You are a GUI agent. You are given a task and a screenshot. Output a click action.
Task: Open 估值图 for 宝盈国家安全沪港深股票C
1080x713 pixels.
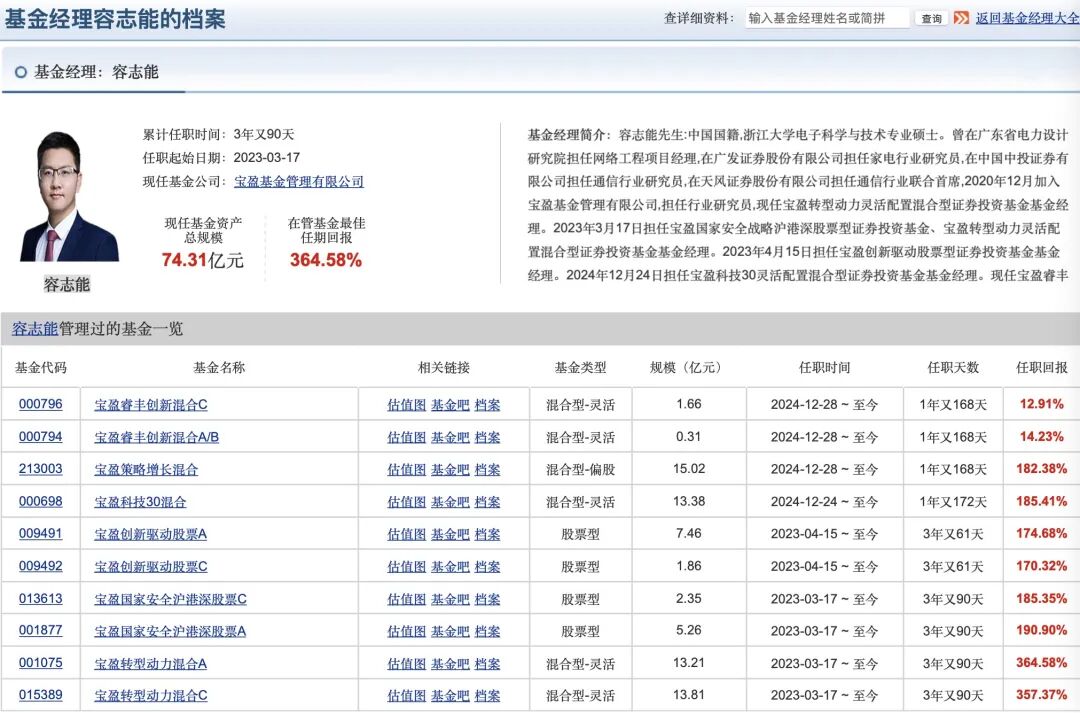[x=406, y=599]
